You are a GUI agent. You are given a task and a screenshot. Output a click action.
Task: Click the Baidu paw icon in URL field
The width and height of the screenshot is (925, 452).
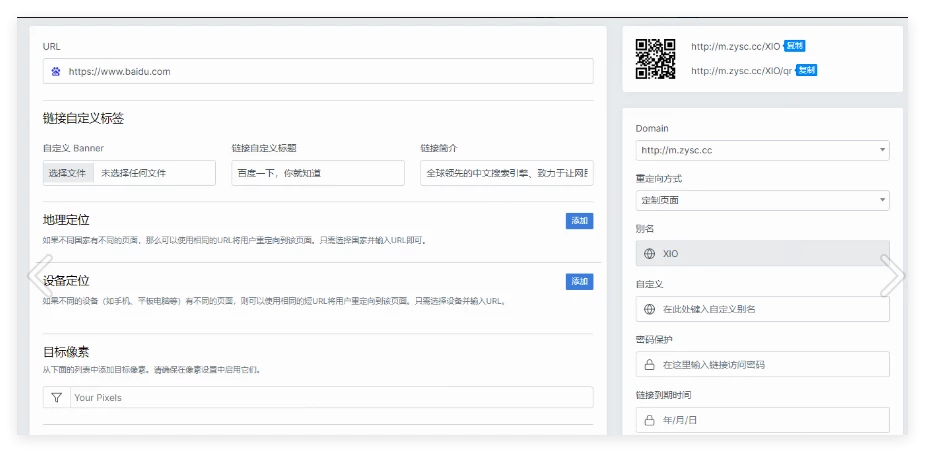point(56,71)
